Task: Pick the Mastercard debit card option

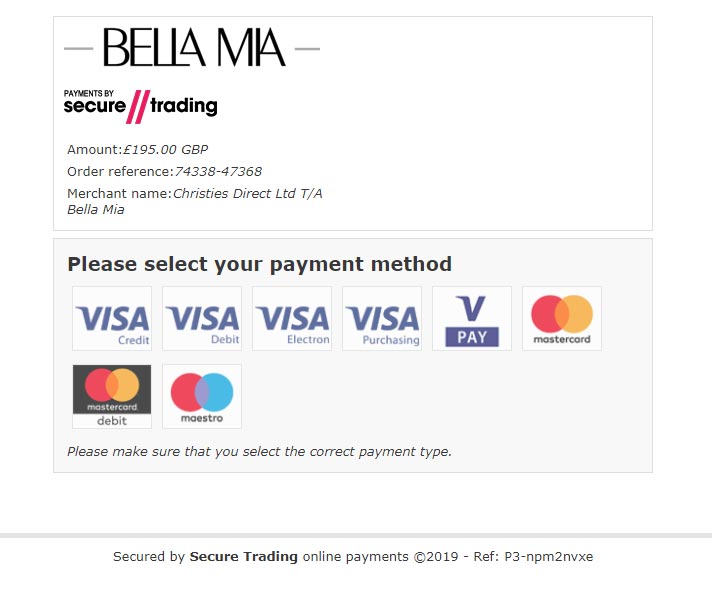Action: point(112,396)
